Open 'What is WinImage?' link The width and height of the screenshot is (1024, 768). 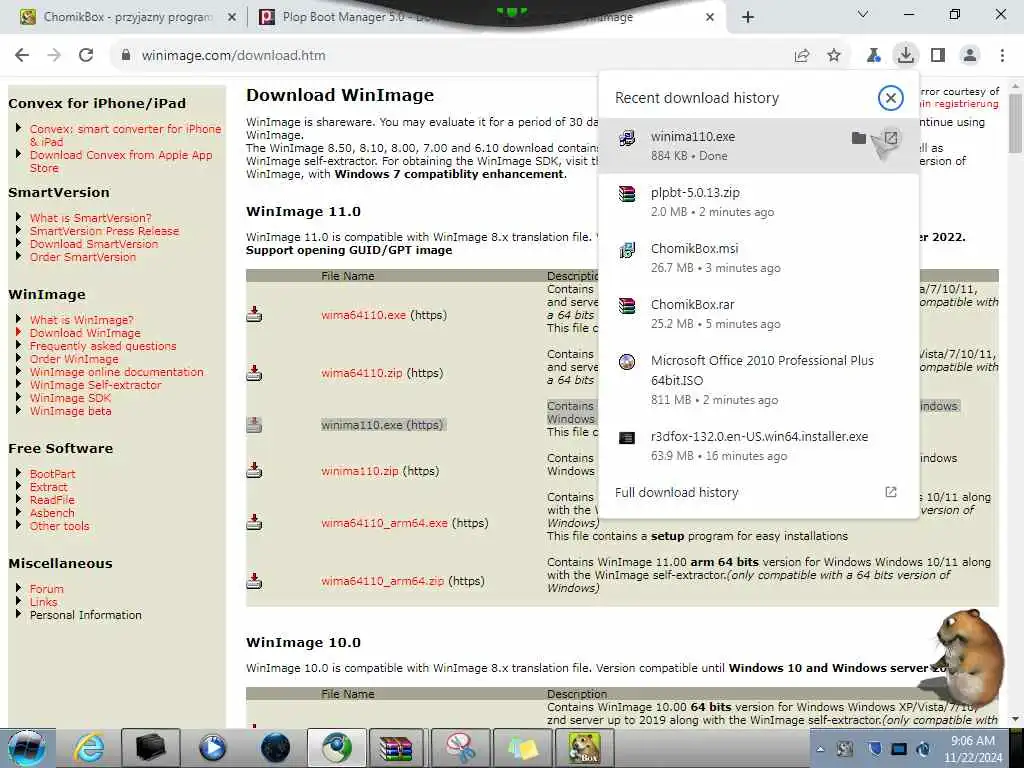(x=81, y=320)
